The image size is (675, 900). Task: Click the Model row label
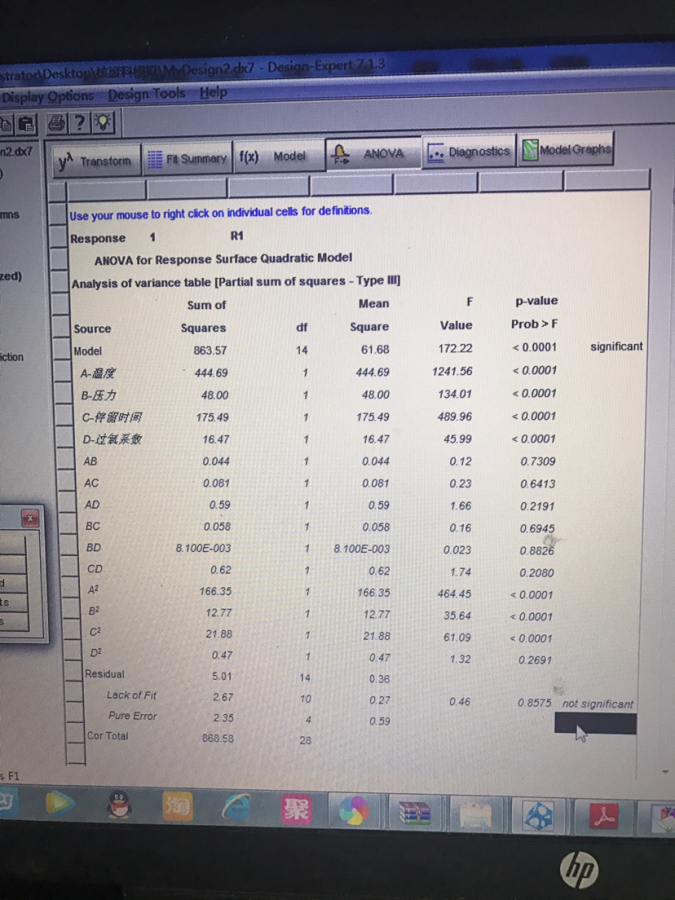pyautogui.click(x=87, y=351)
